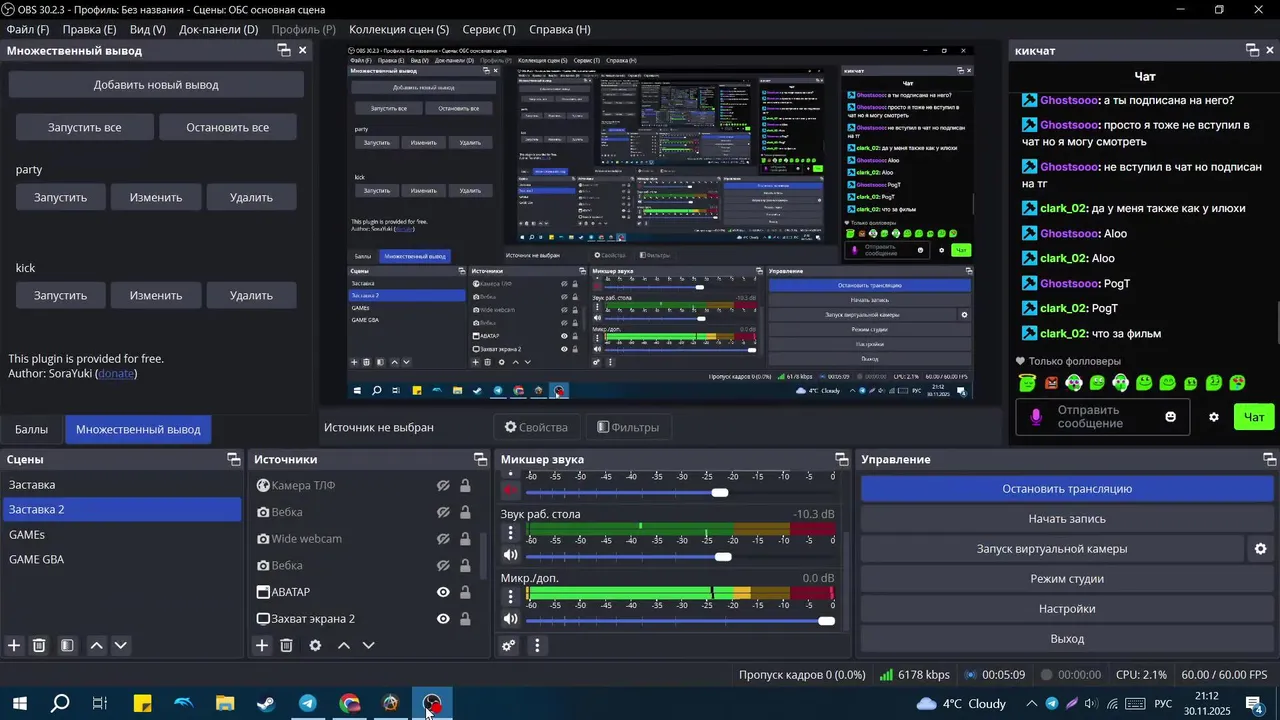Click Запустить for the kick output
Image resolution: width=1280 pixels, height=720 pixels.
click(x=61, y=295)
